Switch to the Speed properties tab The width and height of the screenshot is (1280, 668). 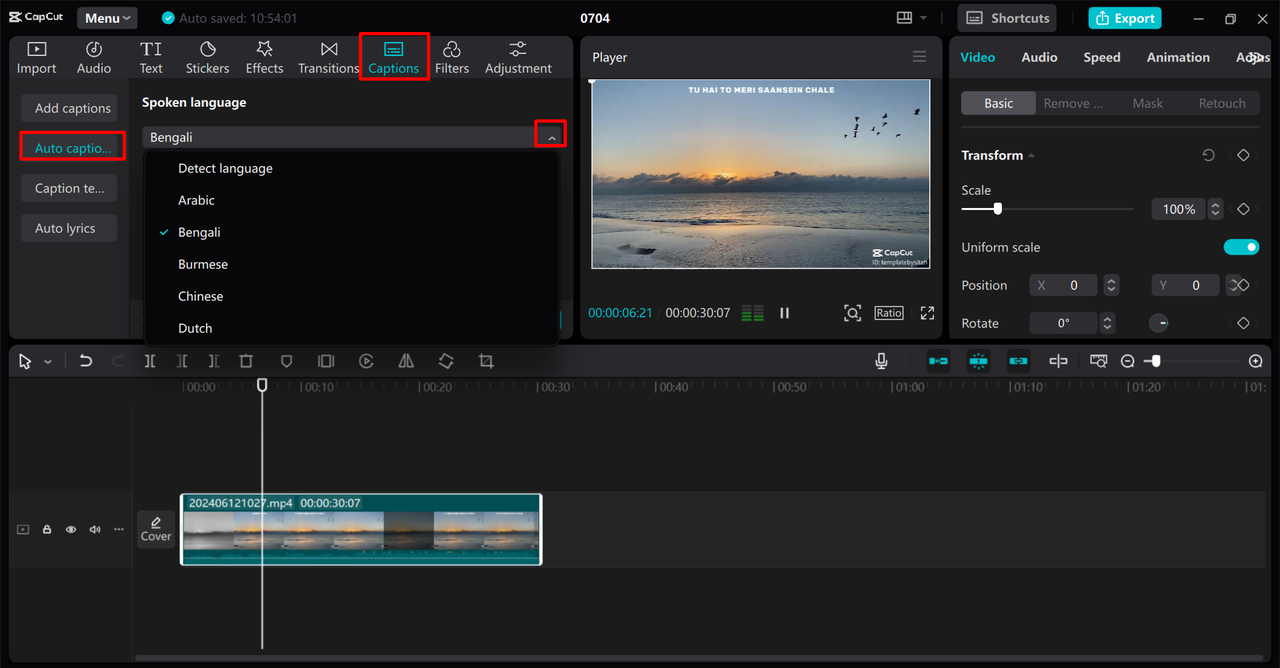tap(1101, 57)
